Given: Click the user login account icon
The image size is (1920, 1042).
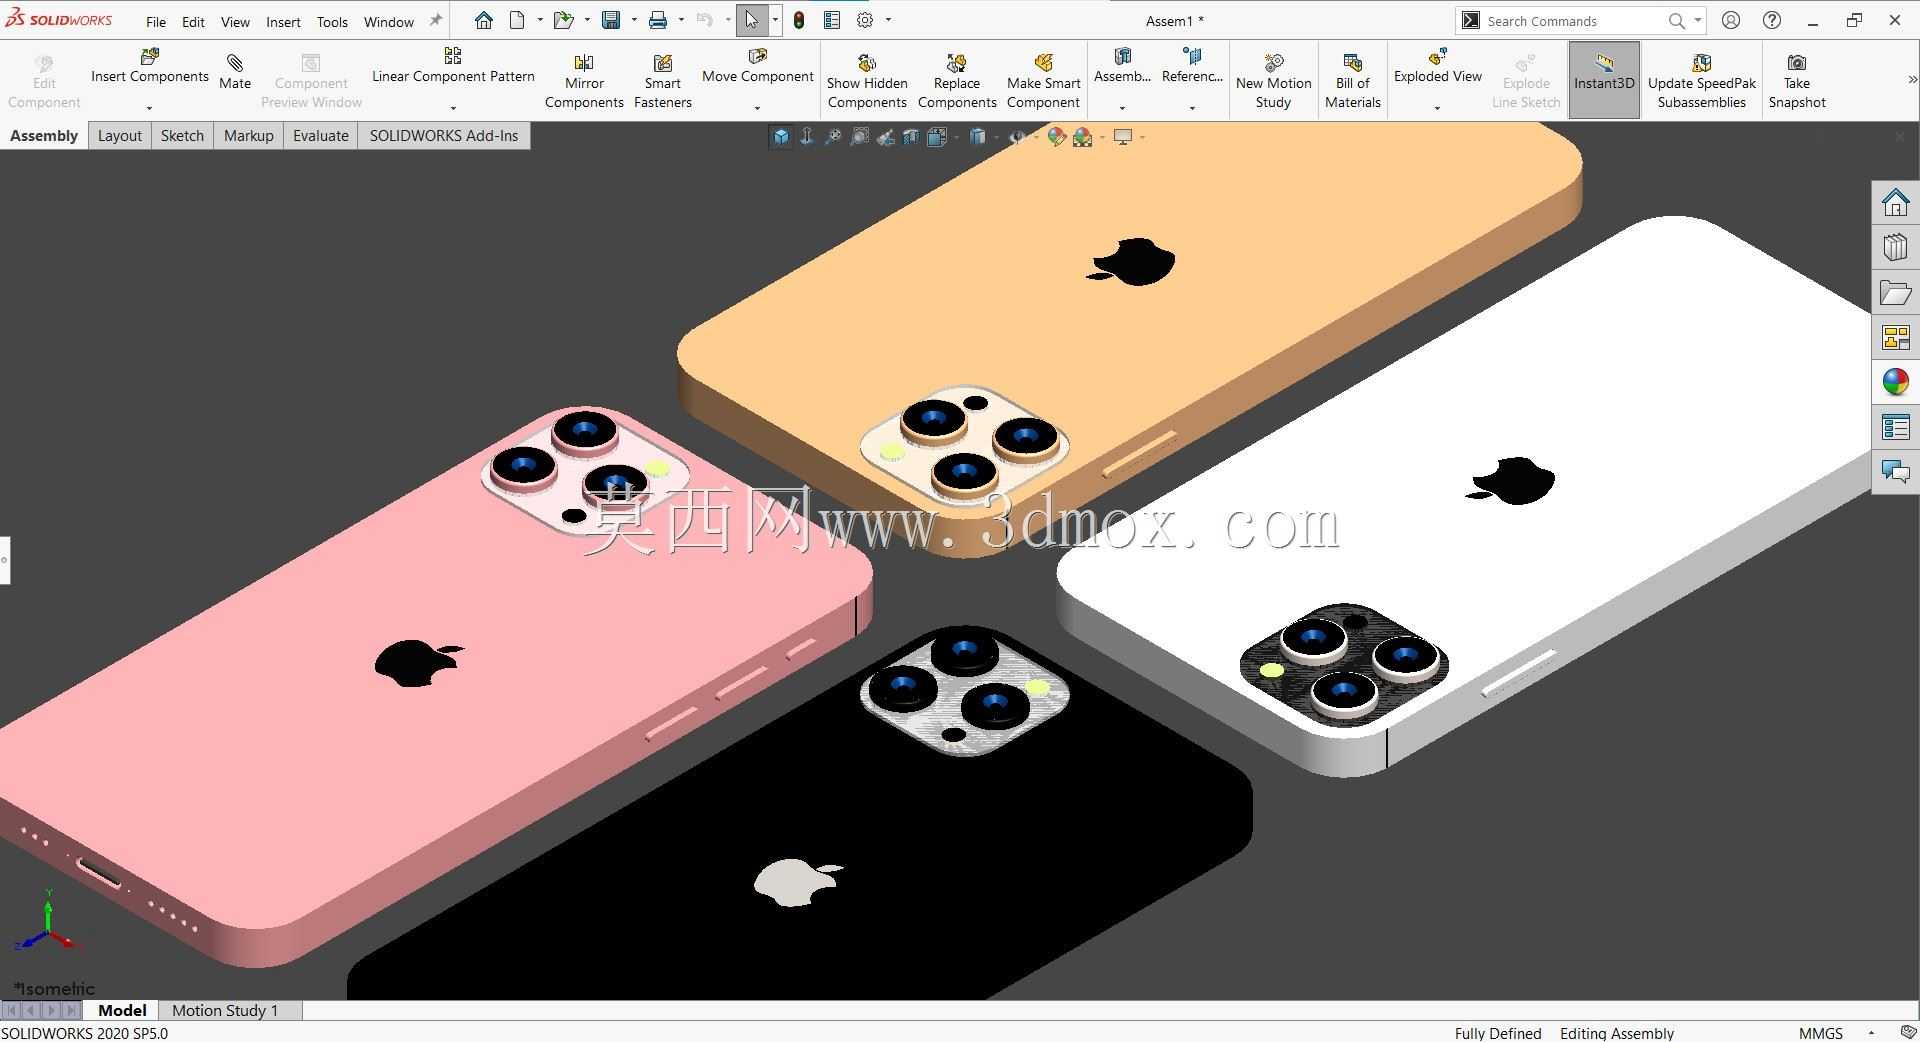Looking at the screenshot, I should pyautogui.click(x=1731, y=20).
